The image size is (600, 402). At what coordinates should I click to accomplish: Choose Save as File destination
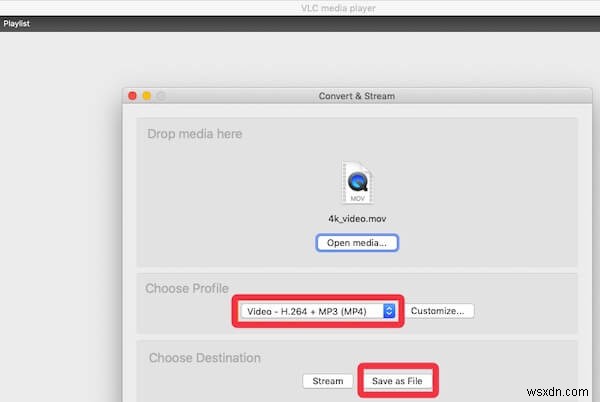point(397,381)
